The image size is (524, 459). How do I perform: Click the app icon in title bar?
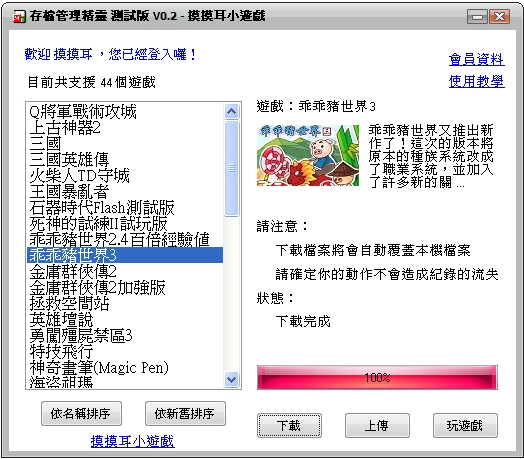19,16
